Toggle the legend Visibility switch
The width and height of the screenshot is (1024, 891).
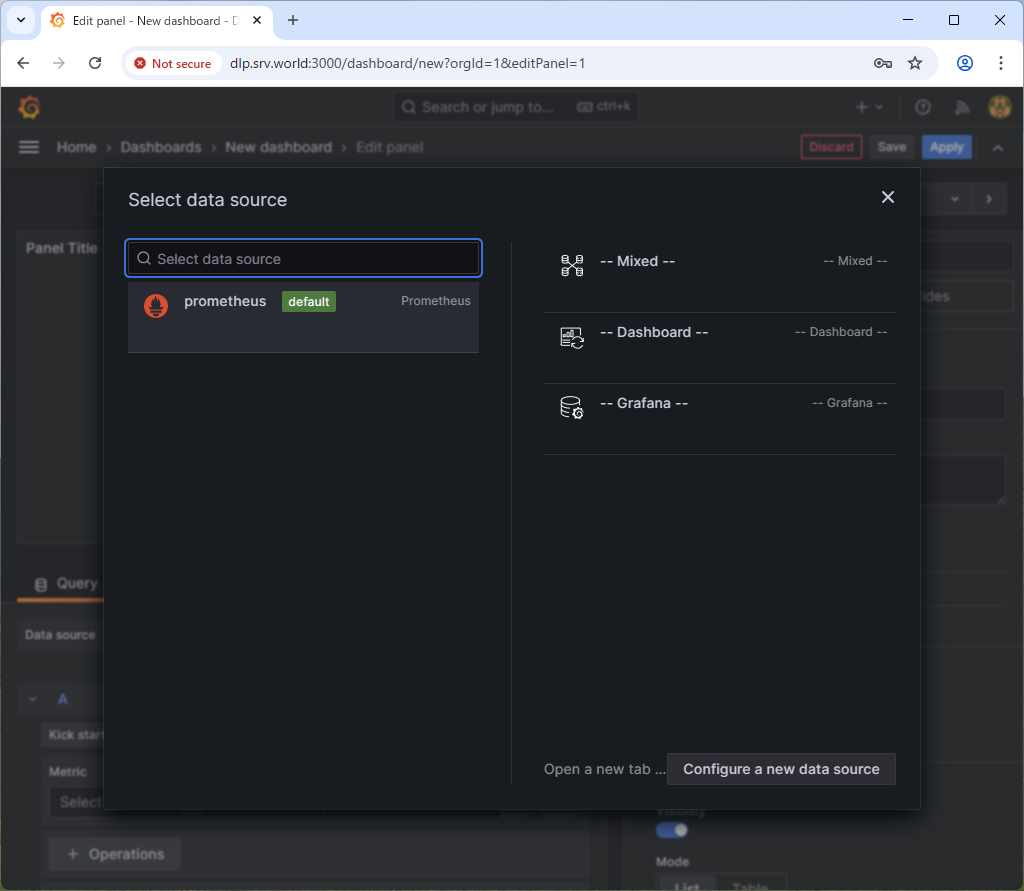pos(671,830)
